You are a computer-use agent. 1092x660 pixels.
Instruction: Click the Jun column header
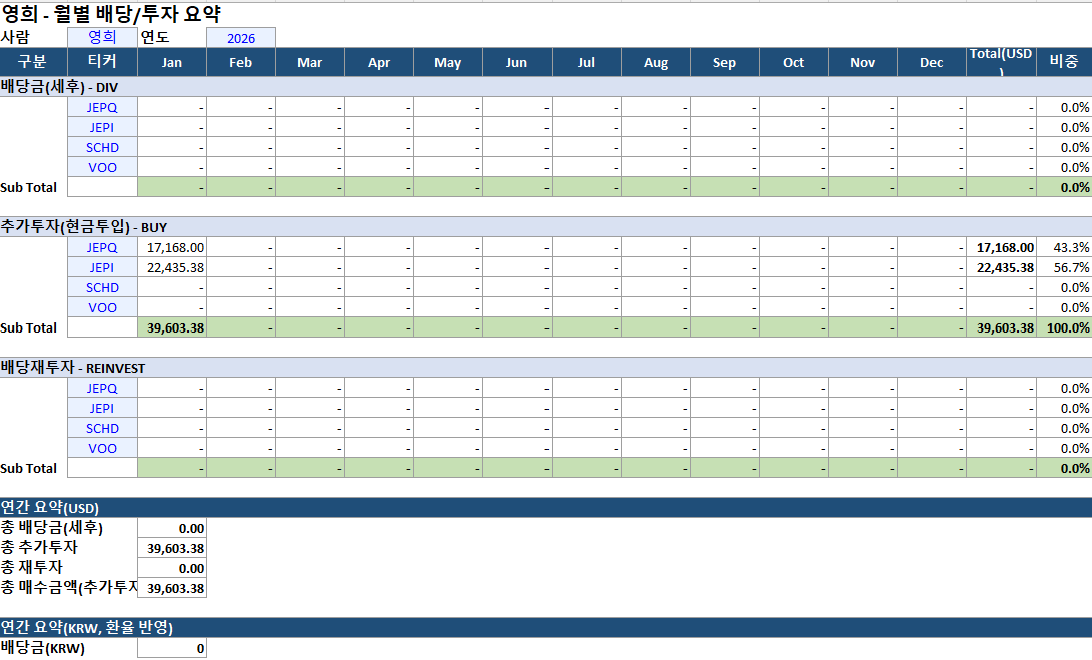[517, 62]
